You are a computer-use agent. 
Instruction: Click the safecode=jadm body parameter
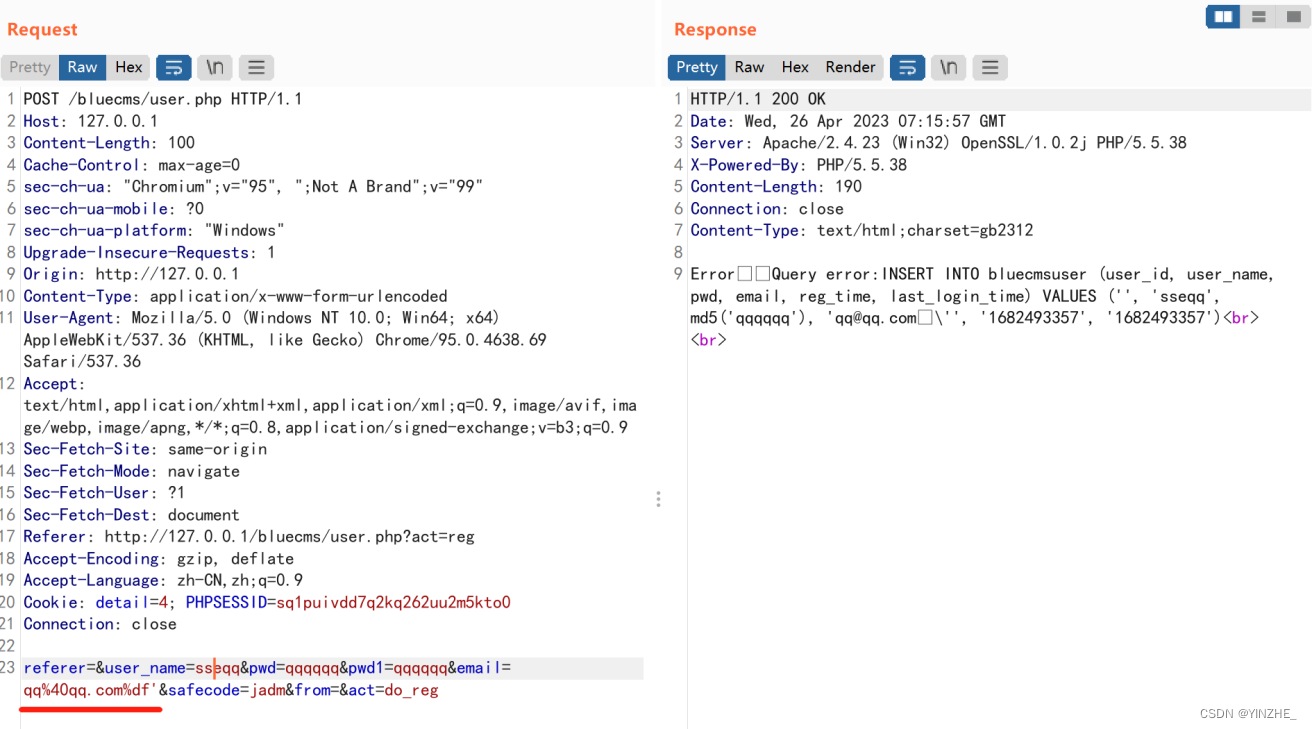pyautogui.click(x=226, y=690)
